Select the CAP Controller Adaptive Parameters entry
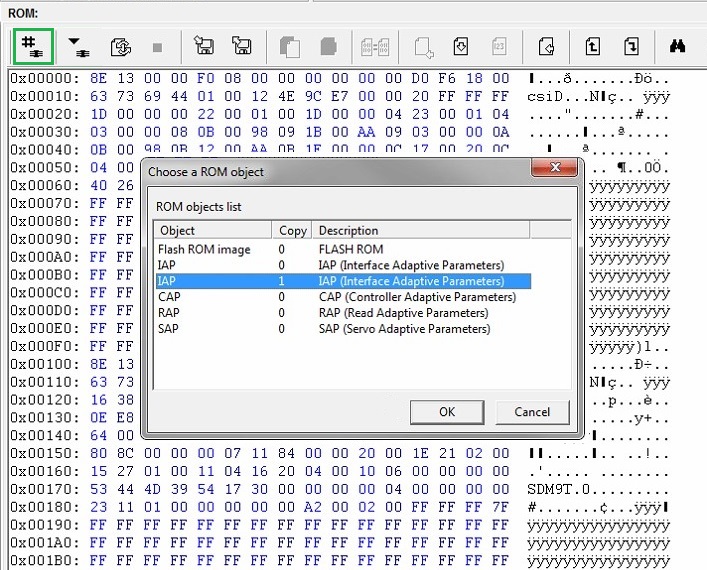This screenshot has width=707, height=570. pos(204,297)
